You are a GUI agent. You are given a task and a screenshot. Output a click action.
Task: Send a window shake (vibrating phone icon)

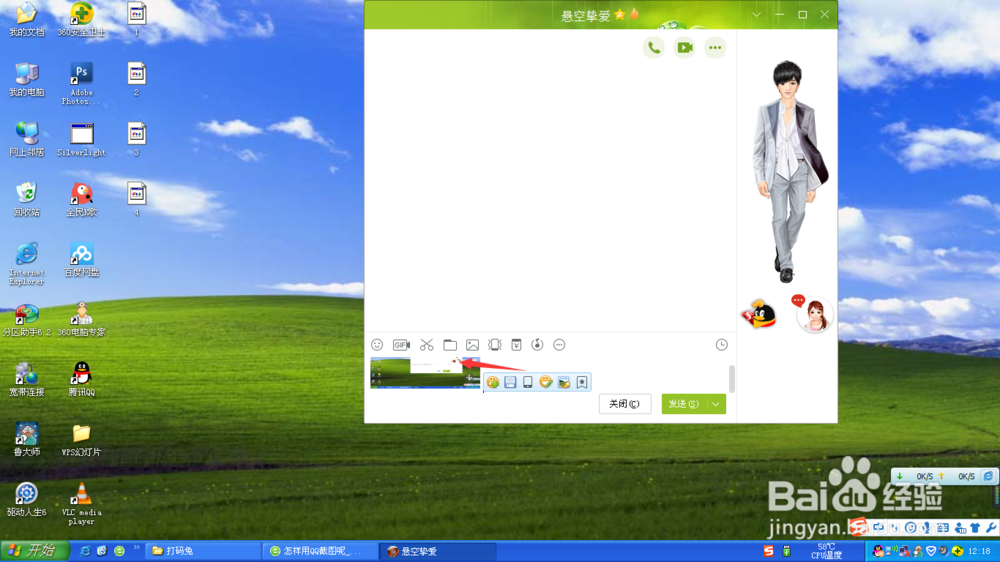(494, 345)
